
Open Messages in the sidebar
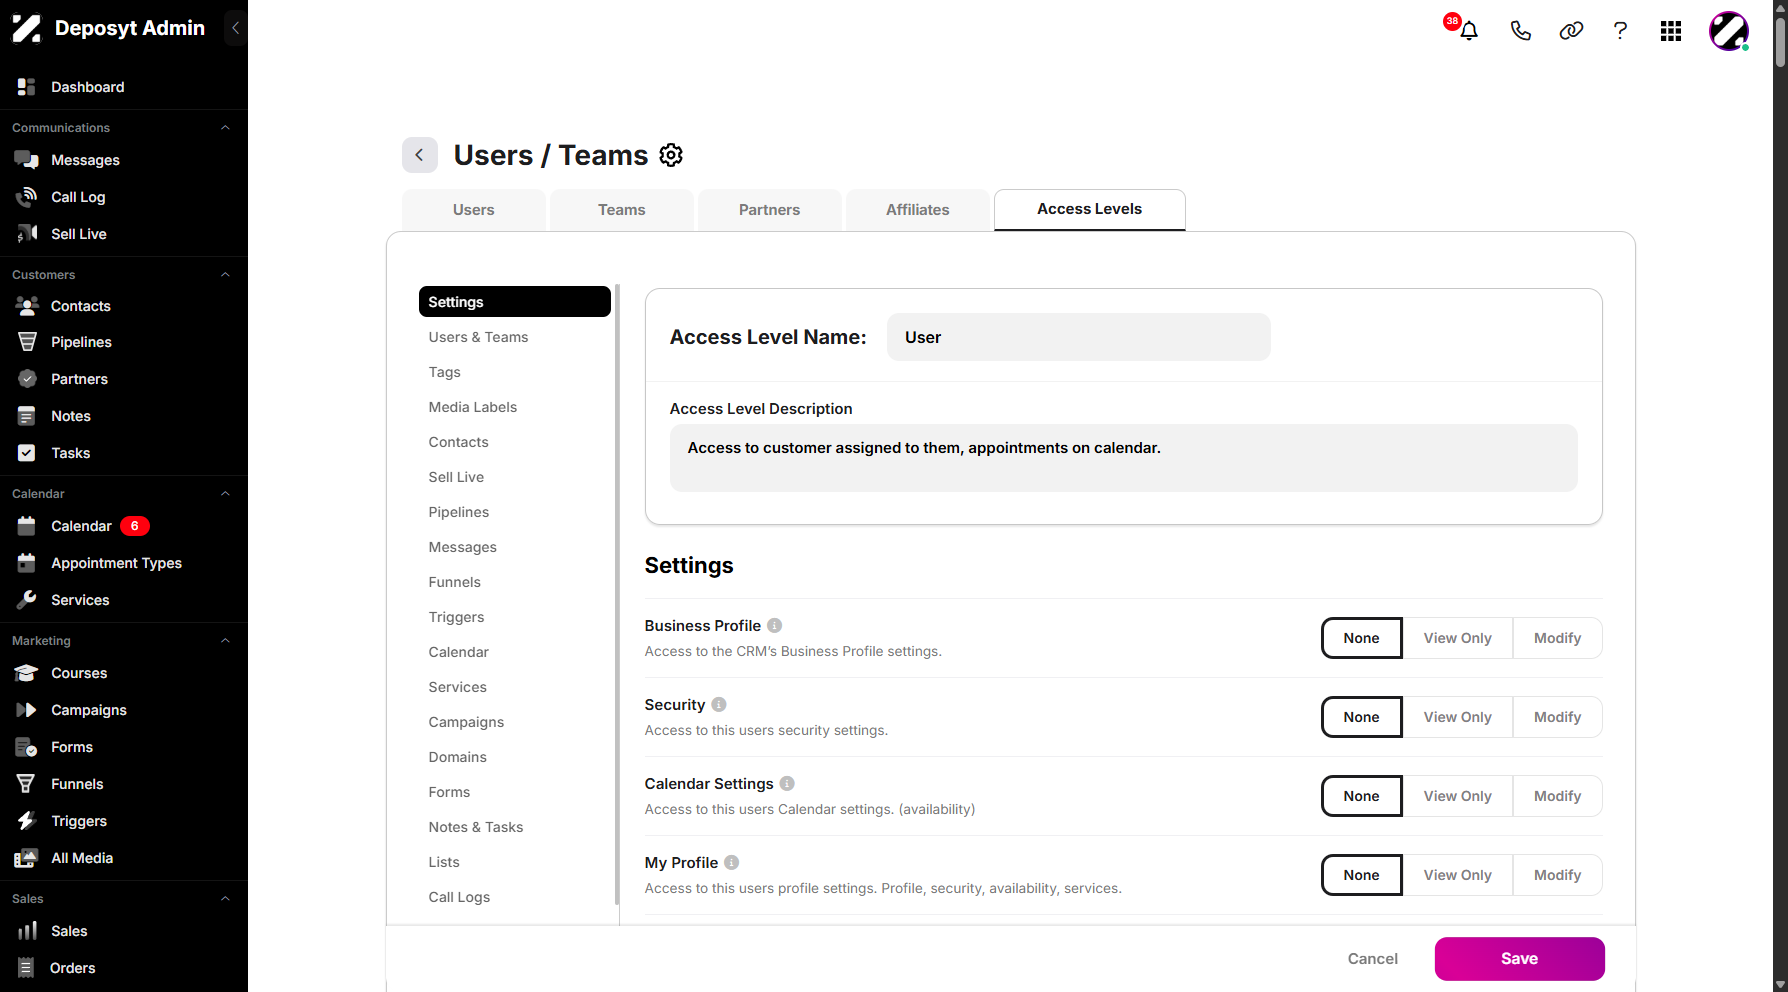(x=85, y=160)
